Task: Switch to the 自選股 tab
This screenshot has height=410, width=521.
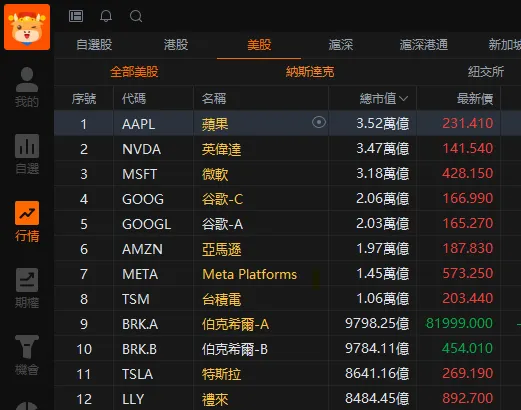Action: (94, 45)
